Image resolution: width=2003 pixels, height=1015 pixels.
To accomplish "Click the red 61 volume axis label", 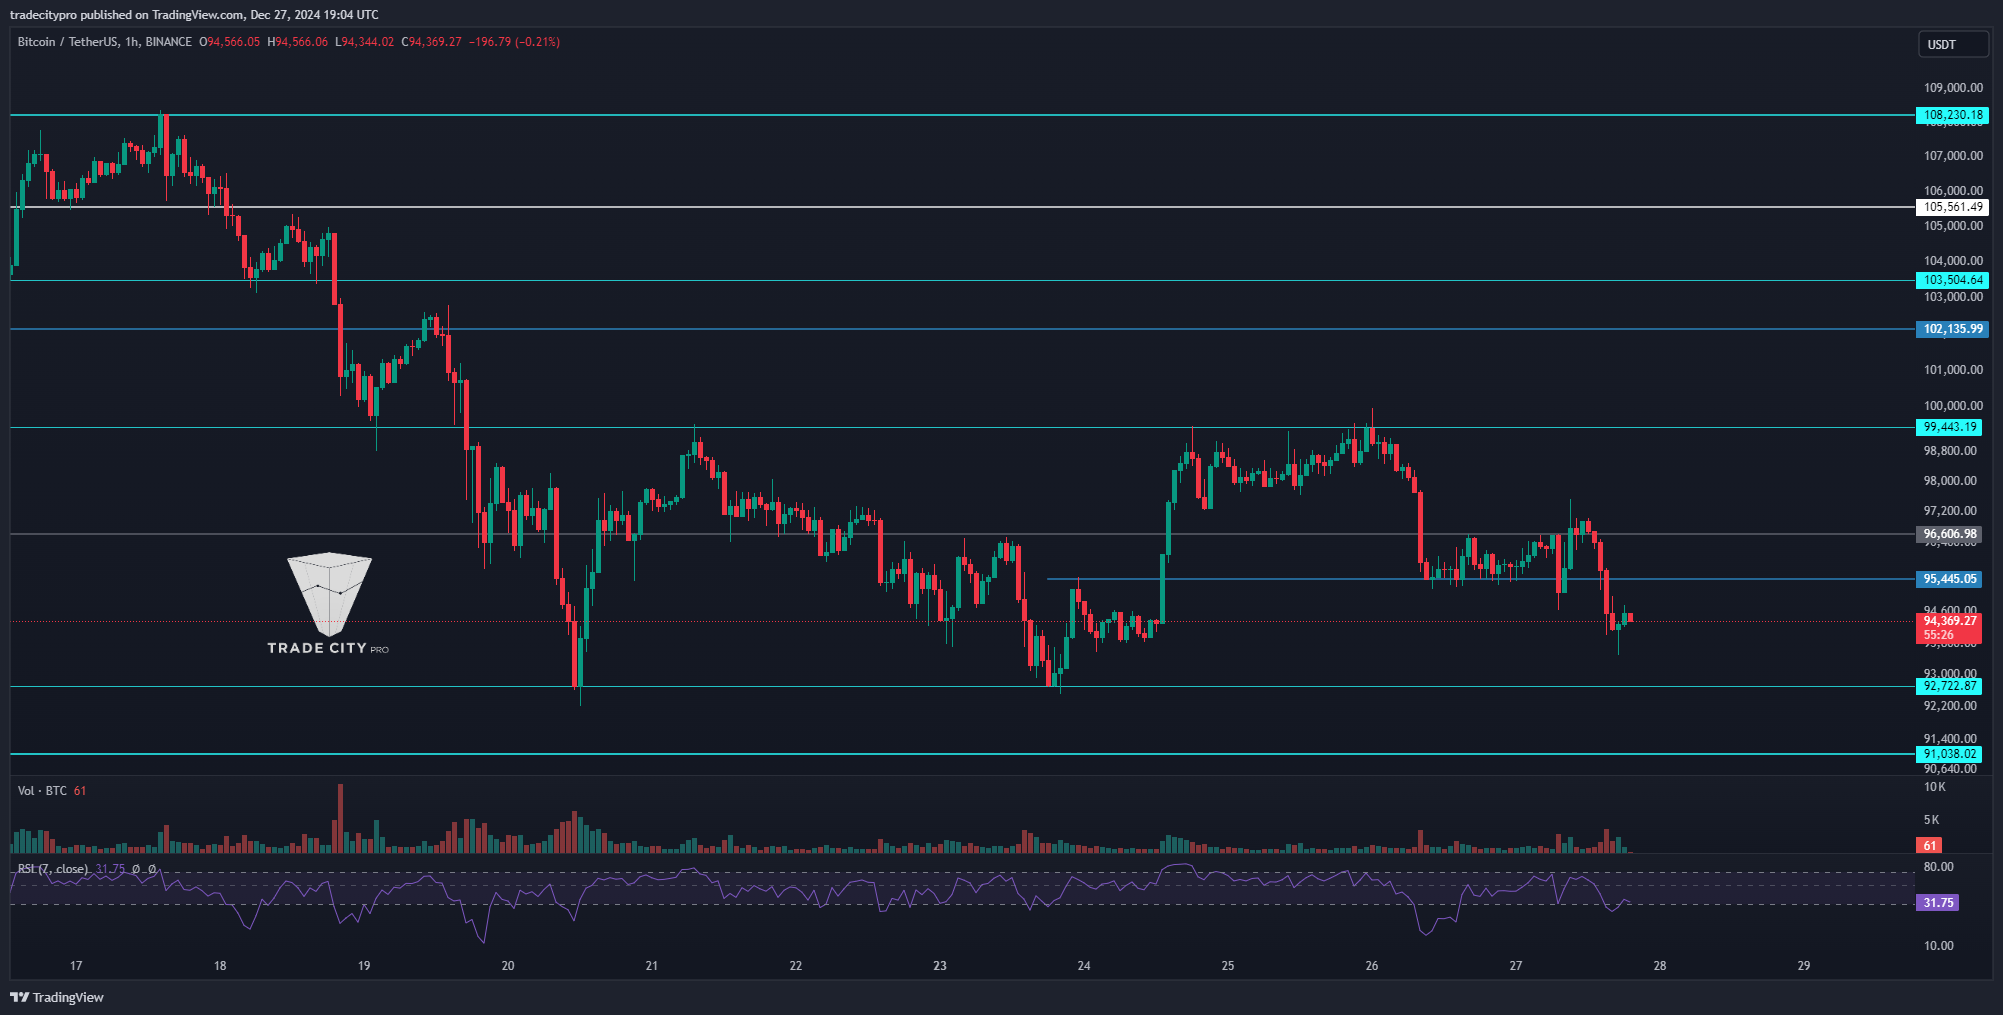I will click(x=1929, y=846).
